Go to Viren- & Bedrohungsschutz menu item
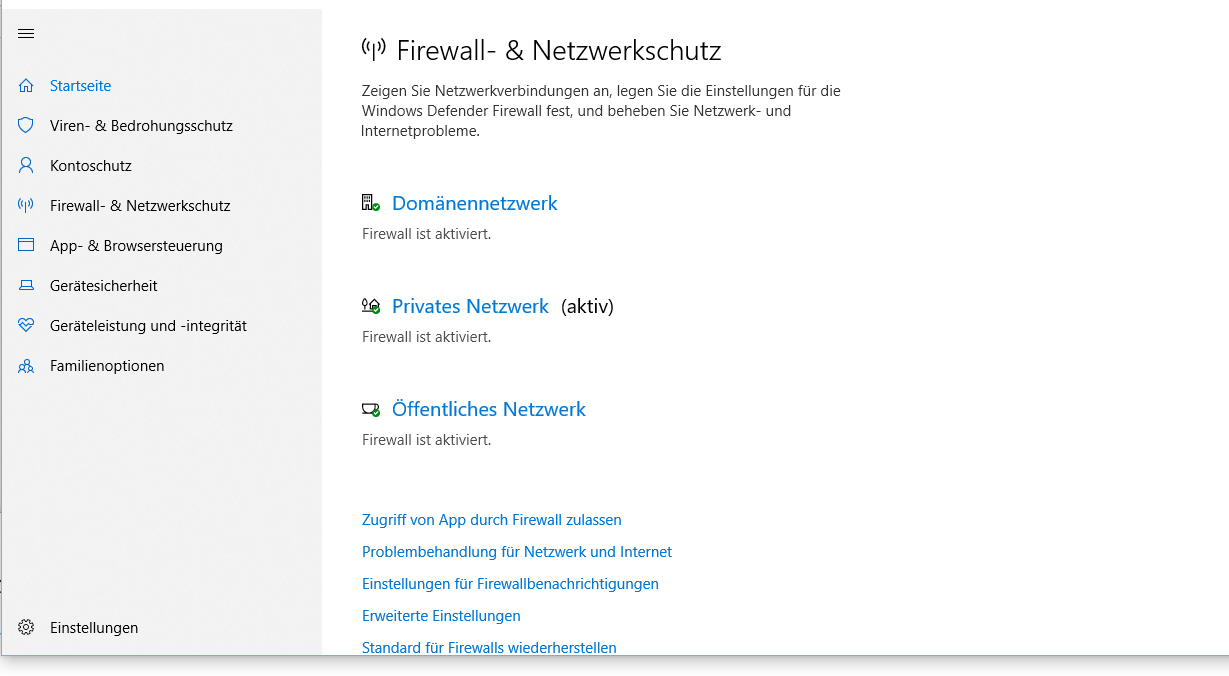This screenshot has height=676, width=1229. (x=141, y=126)
